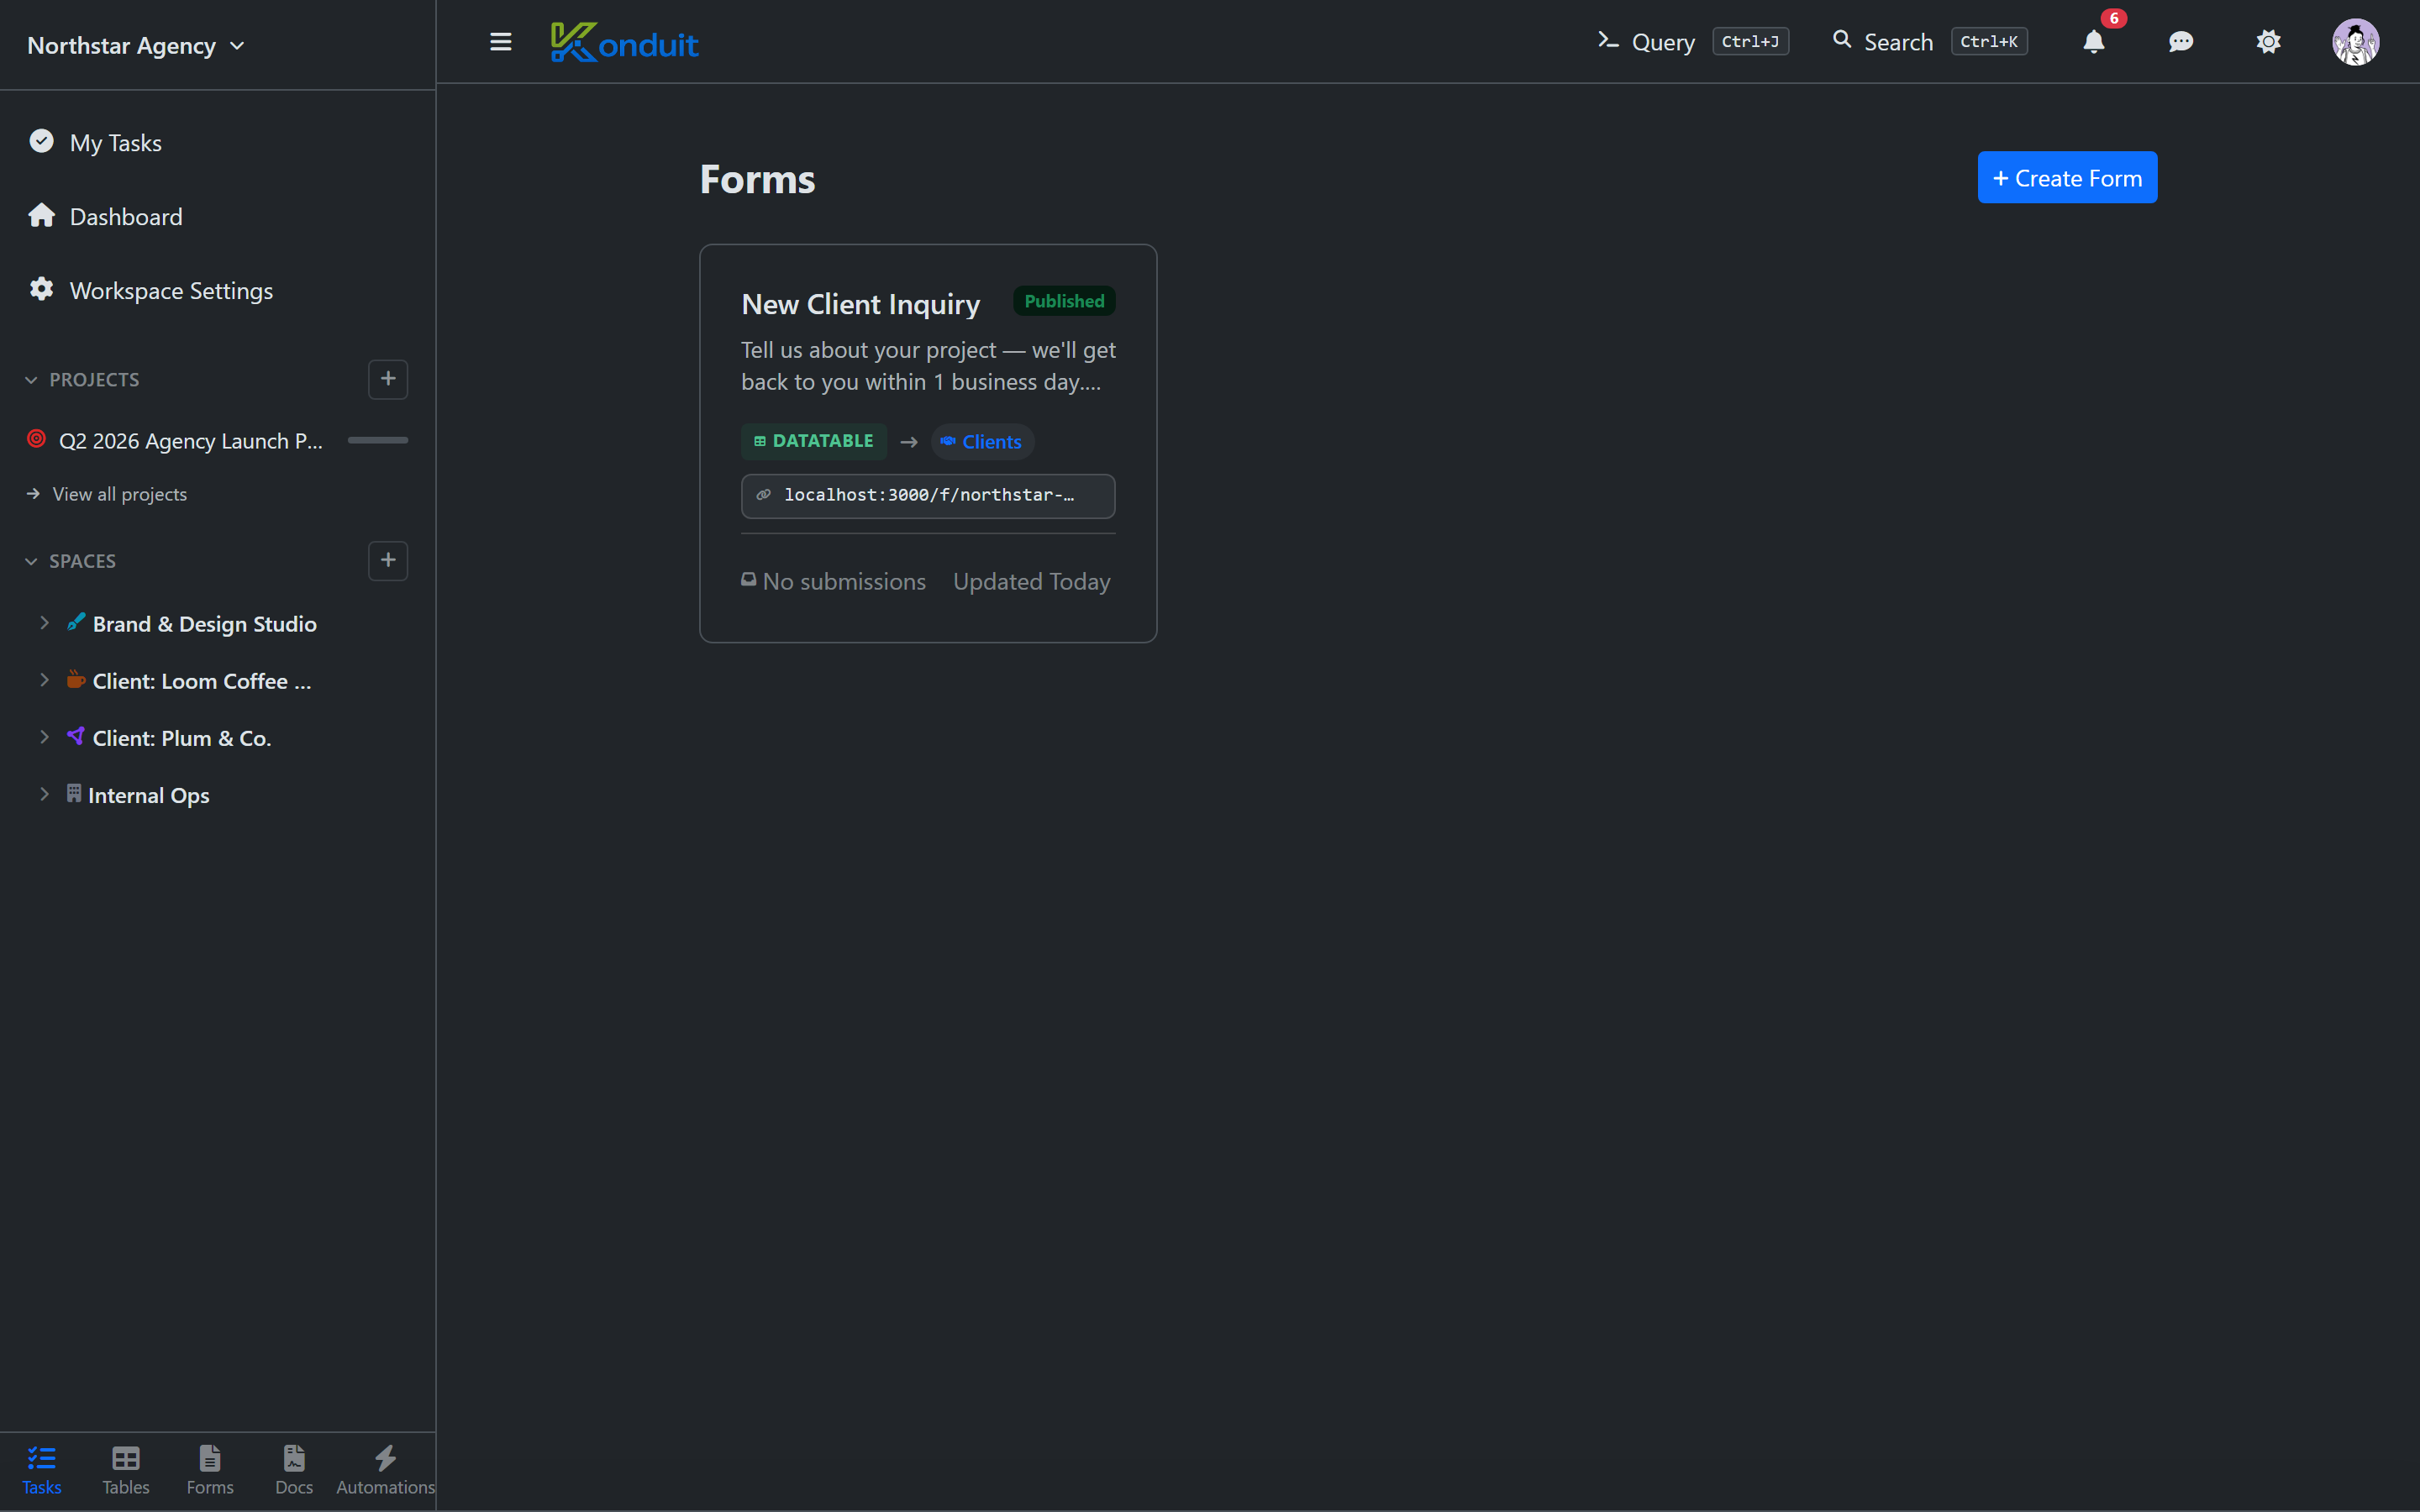Switch to the Tables bottom tab
2420x1512 pixels.
pos(126,1470)
